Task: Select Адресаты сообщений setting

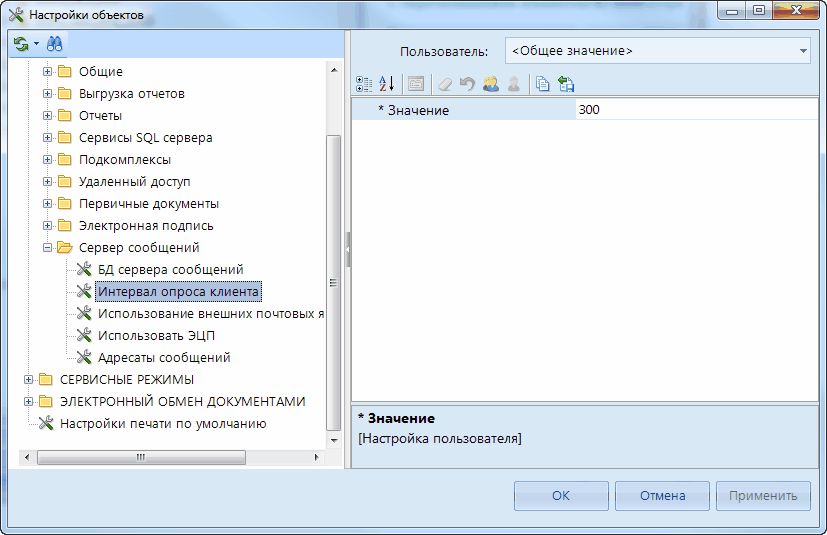Action: [x=164, y=358]
